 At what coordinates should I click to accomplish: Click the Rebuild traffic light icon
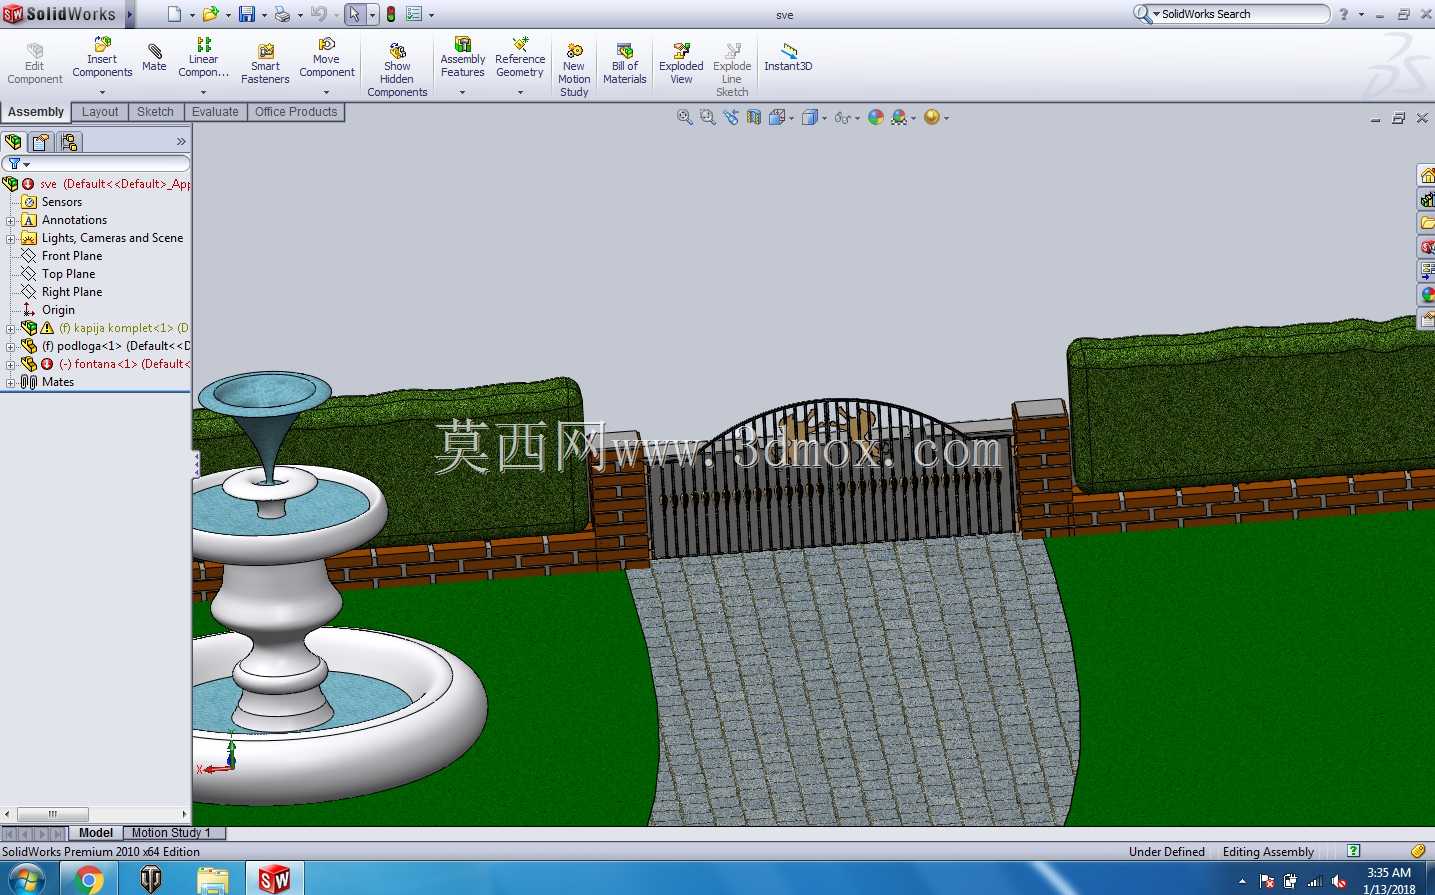tap(391, 14)
